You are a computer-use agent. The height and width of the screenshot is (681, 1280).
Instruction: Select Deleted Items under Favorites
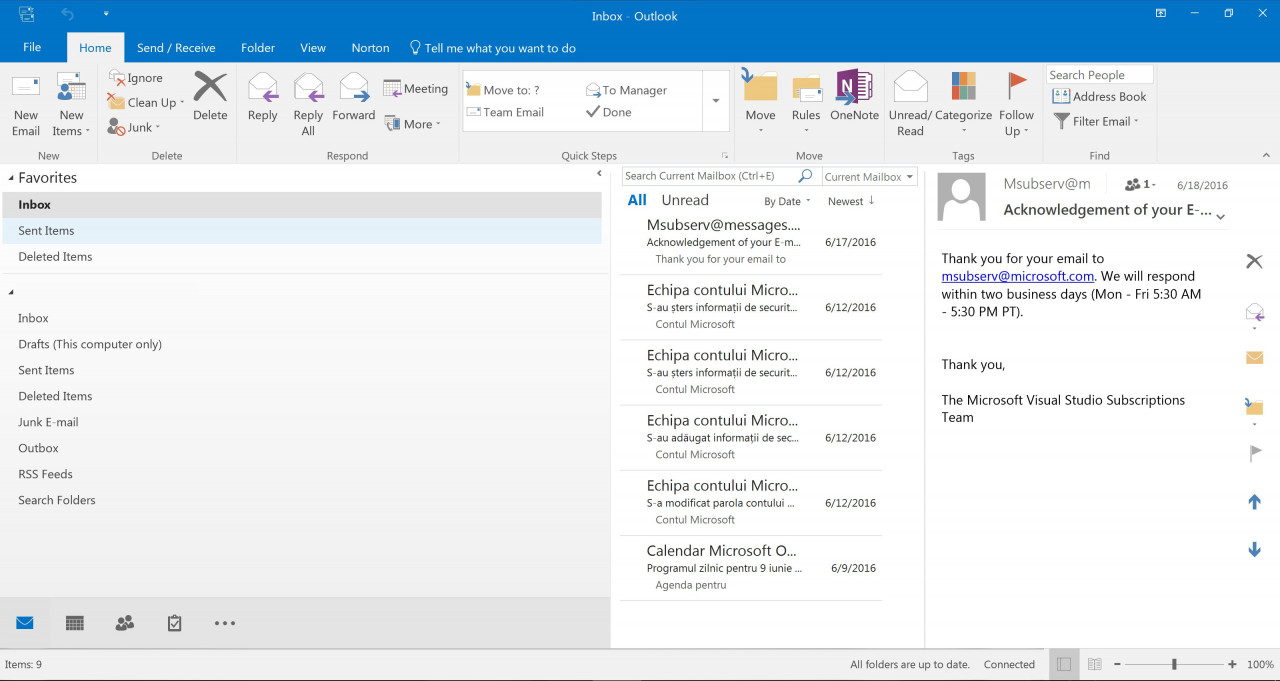click(x=301, y=257)
